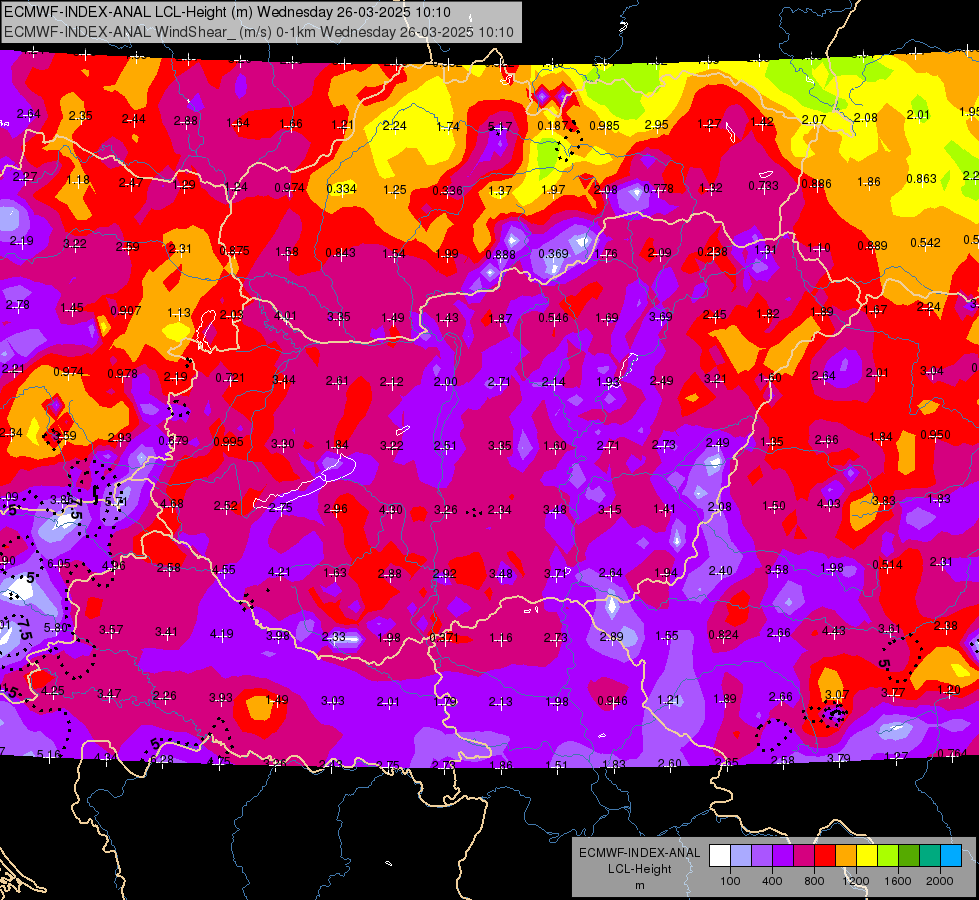Click wind shear value 3.07
The image size is (979, 900).
[837, 694]
